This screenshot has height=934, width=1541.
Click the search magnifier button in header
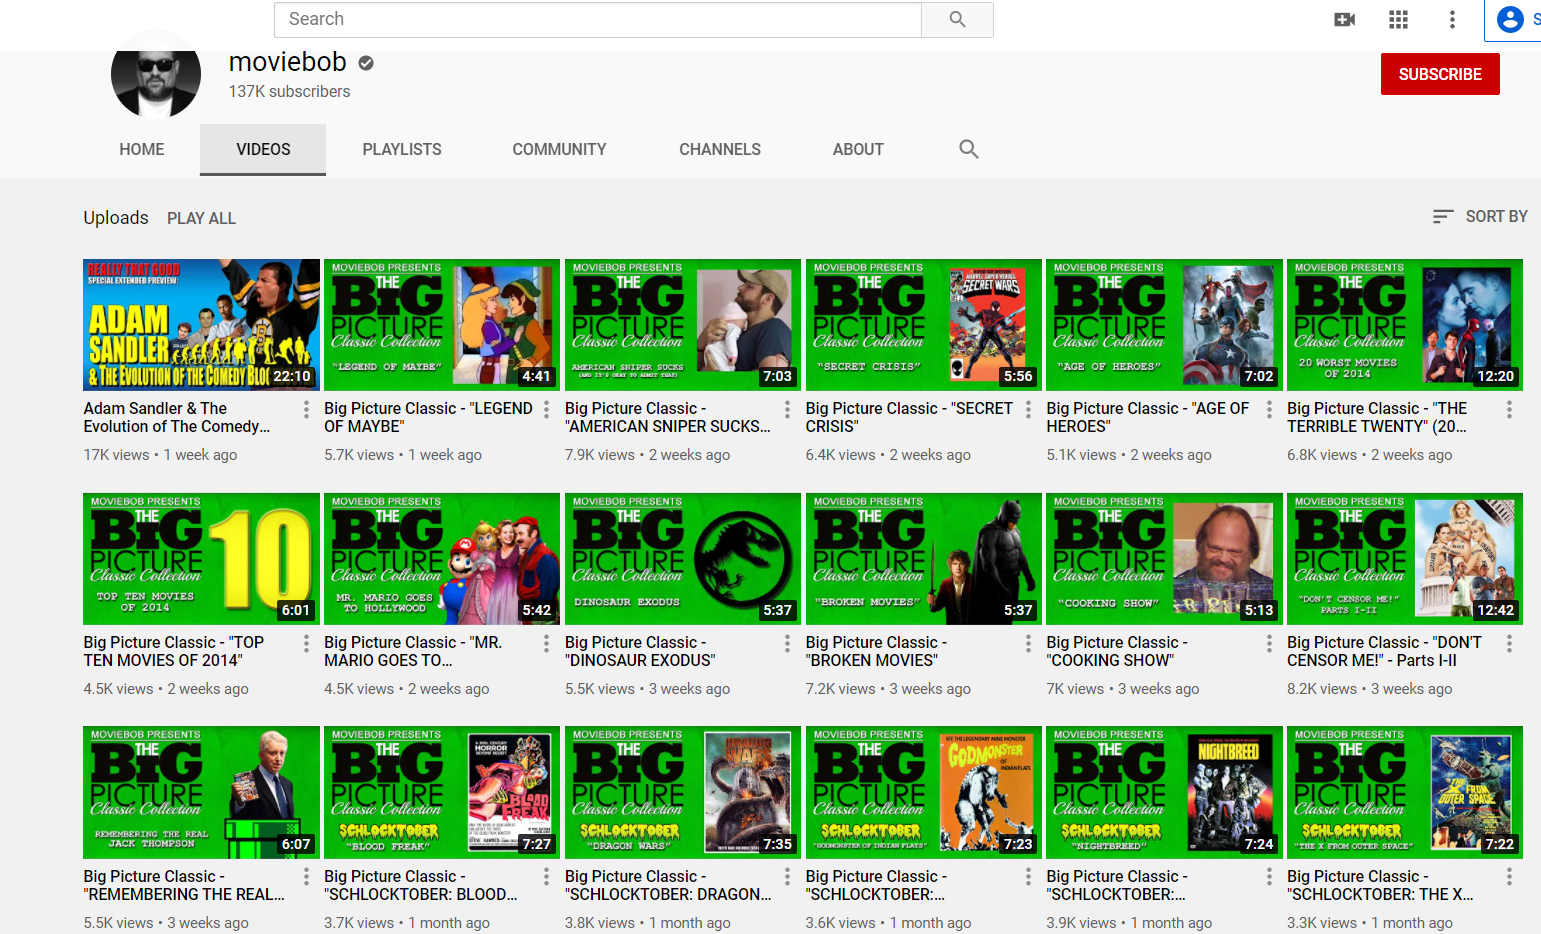pos(957,19)
